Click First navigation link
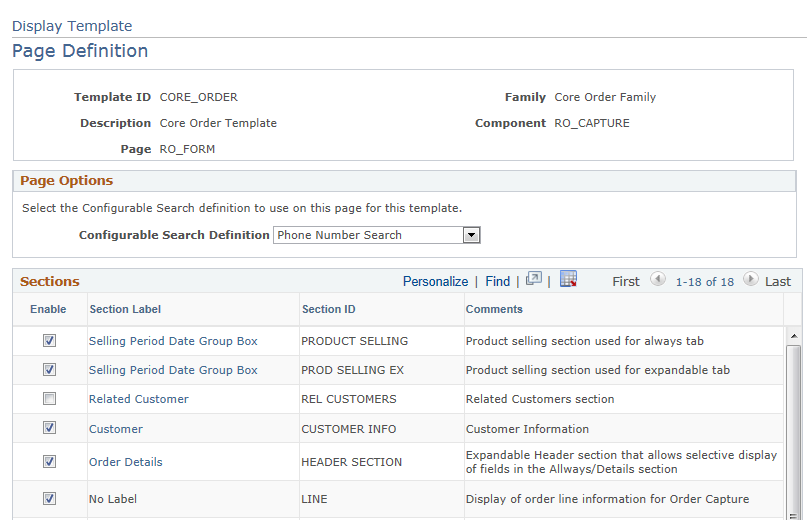807x520 pixels. click(x=626, y=282)
